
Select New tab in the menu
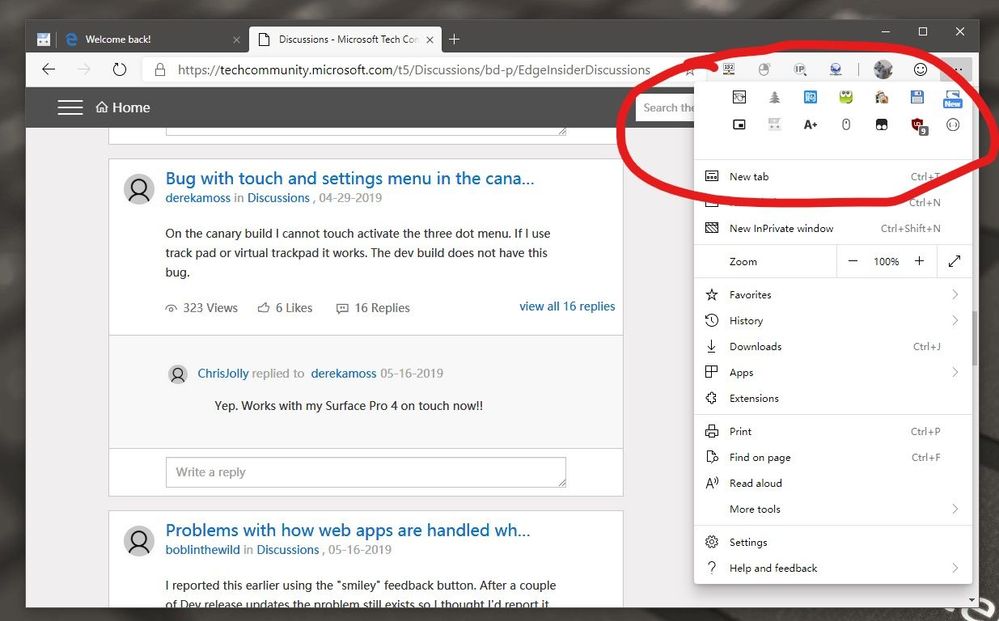tap(833, 176)
